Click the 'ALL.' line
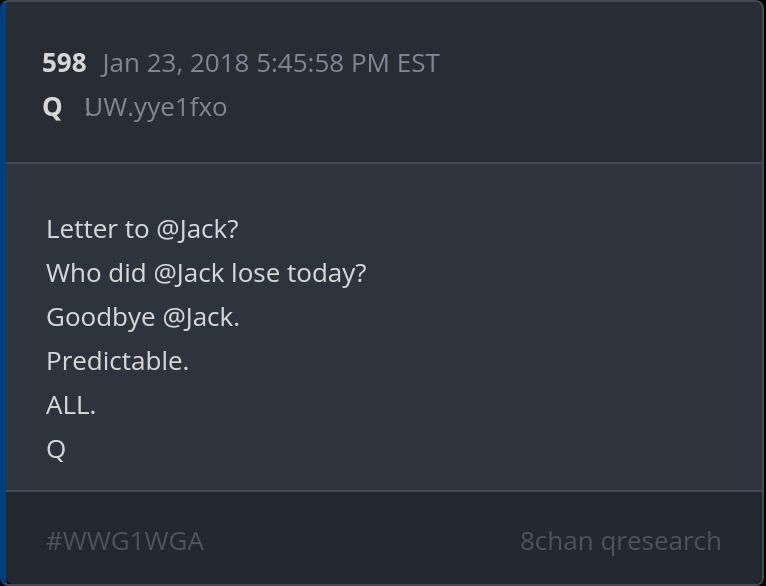 pos(71,405)
